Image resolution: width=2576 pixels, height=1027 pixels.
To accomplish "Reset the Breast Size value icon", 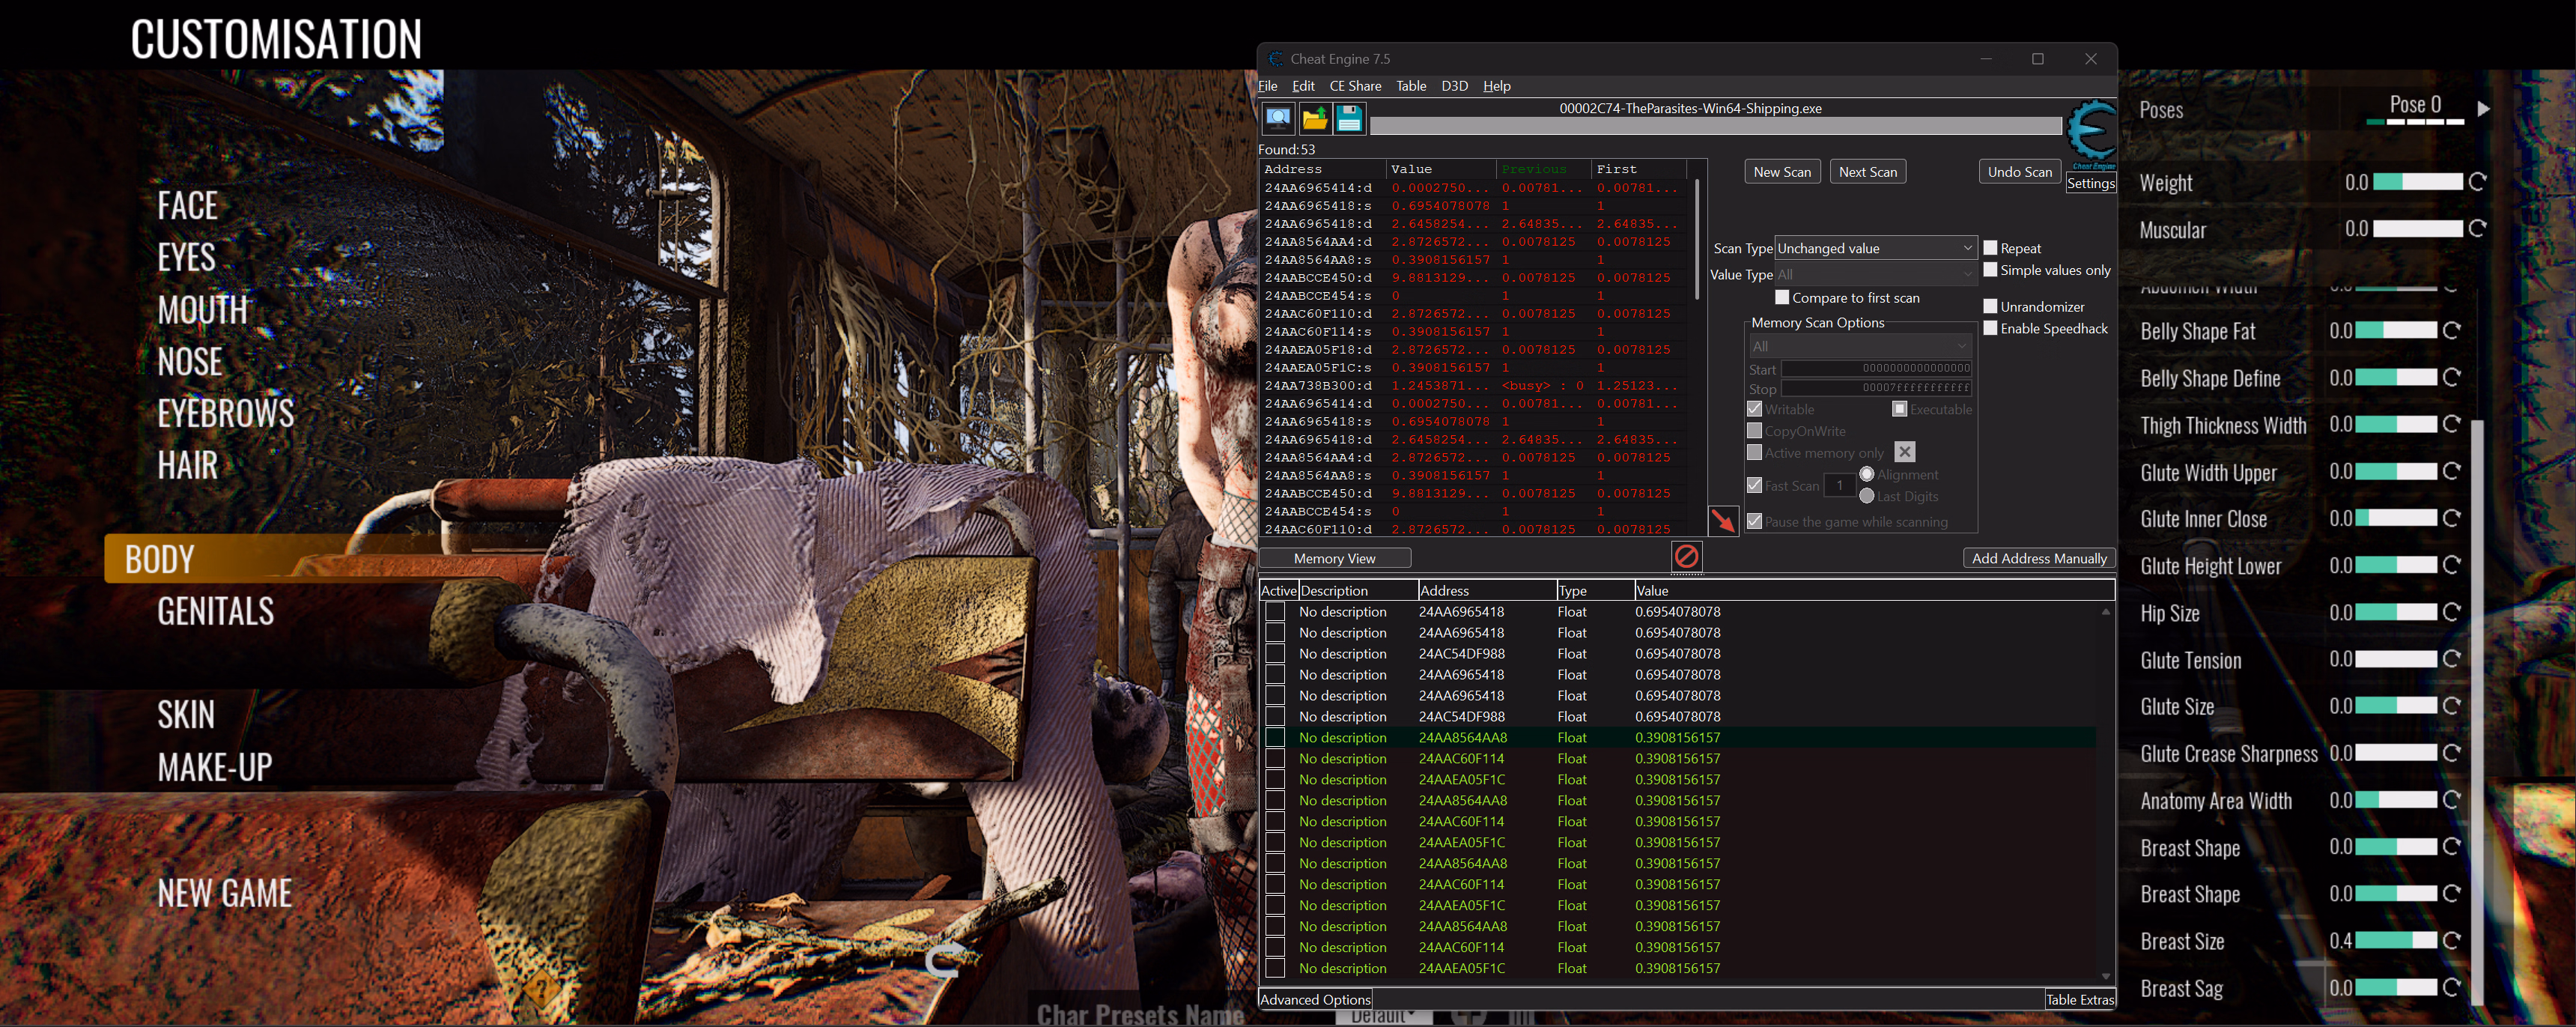I will click(x=2451, y=941).
